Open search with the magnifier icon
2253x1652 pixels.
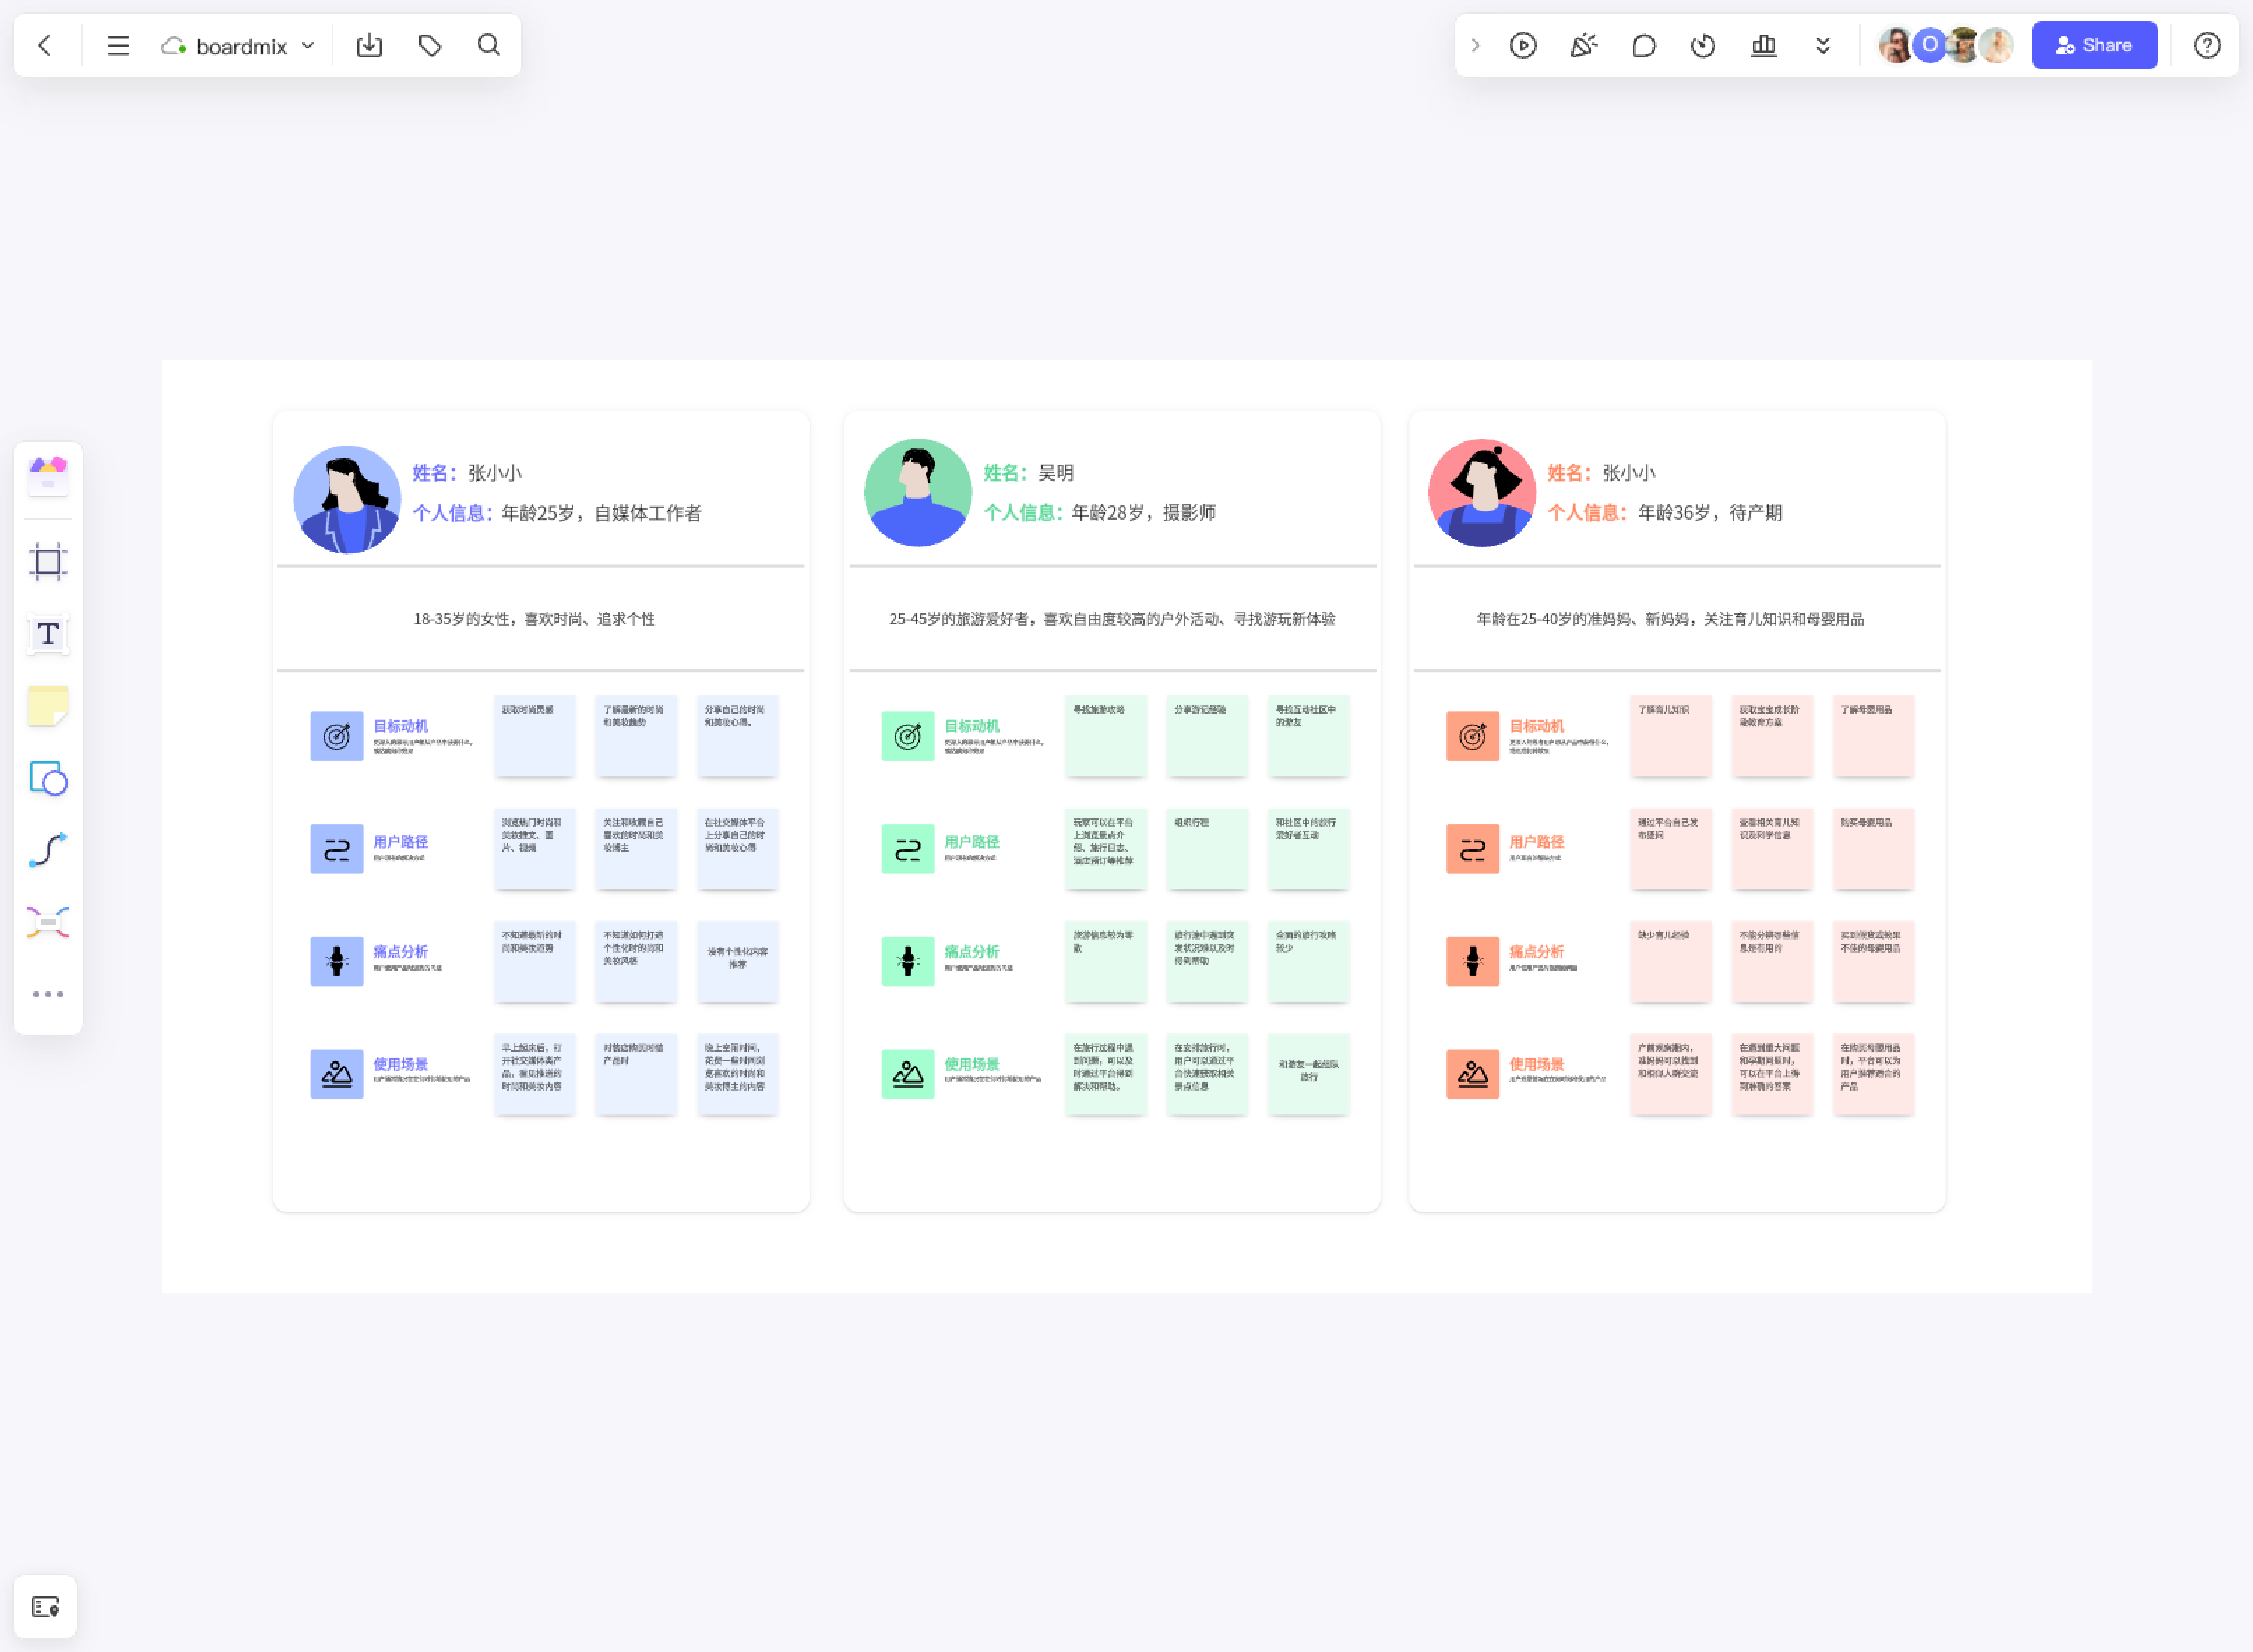489,45
